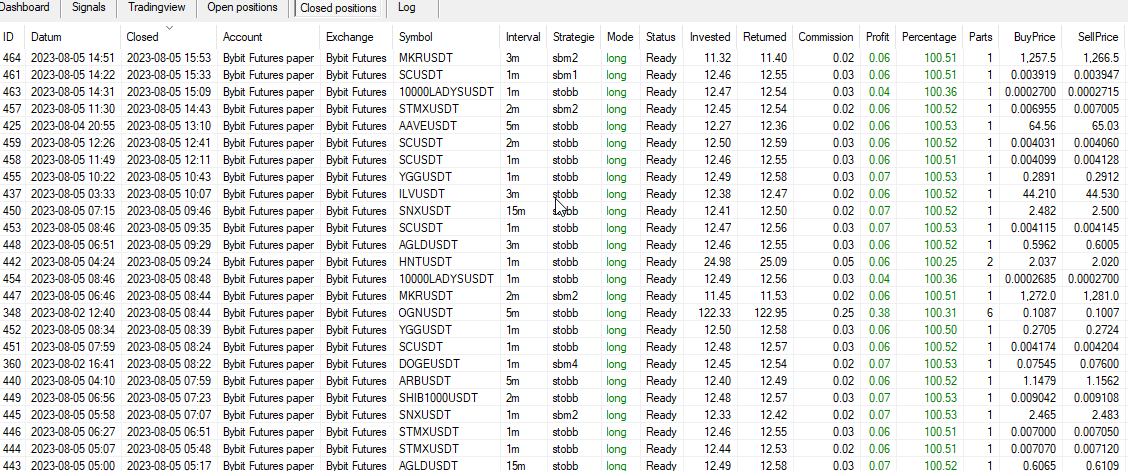Click invested value 122.33
This screenshot has height=471, width=1128.
click(x=714, y=313)
